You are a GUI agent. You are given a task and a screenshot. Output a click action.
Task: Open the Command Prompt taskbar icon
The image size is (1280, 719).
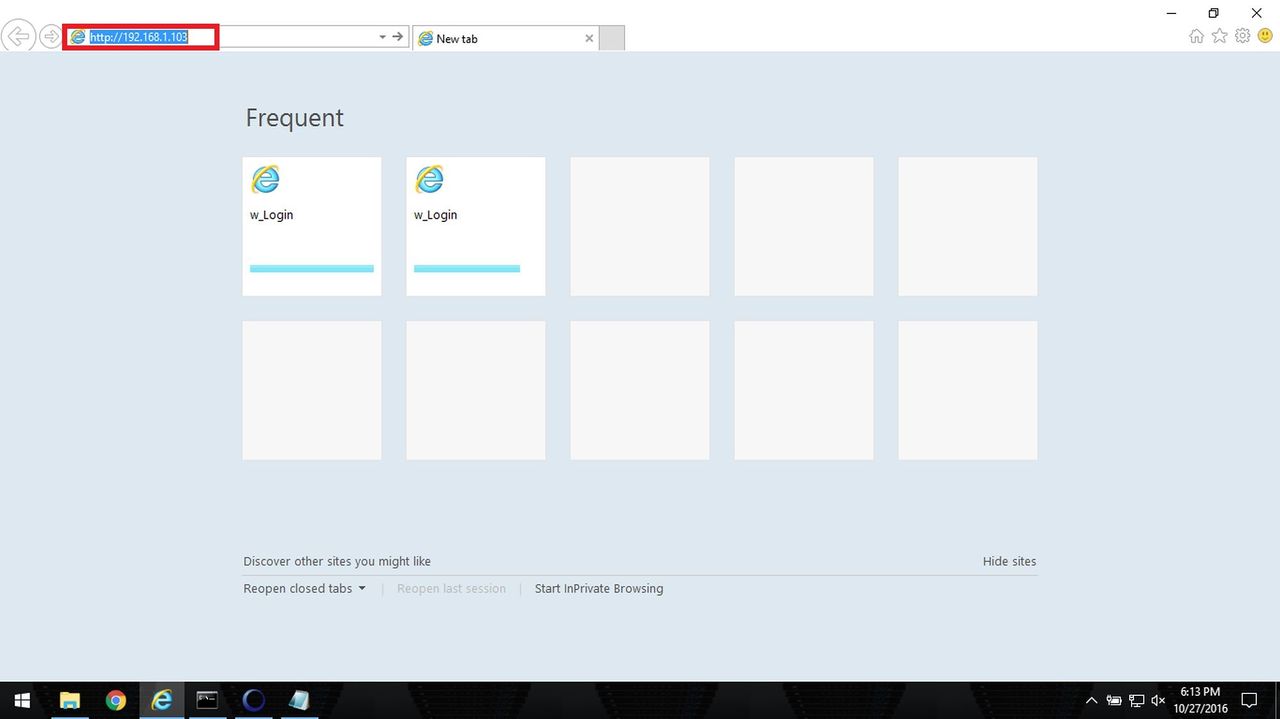coord(207,700)
